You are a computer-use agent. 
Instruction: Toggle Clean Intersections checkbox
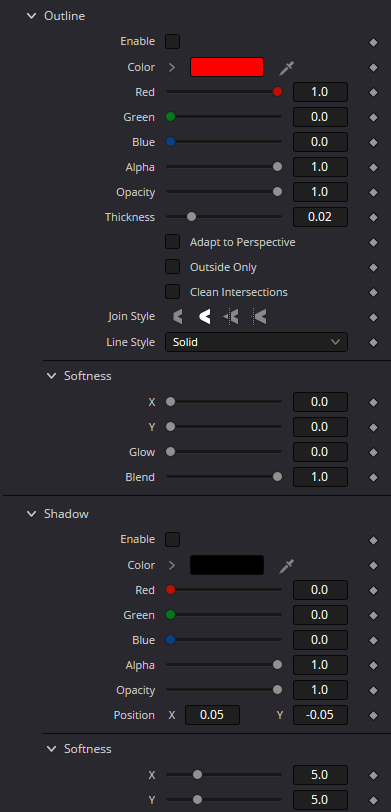(x=172, y=292)
